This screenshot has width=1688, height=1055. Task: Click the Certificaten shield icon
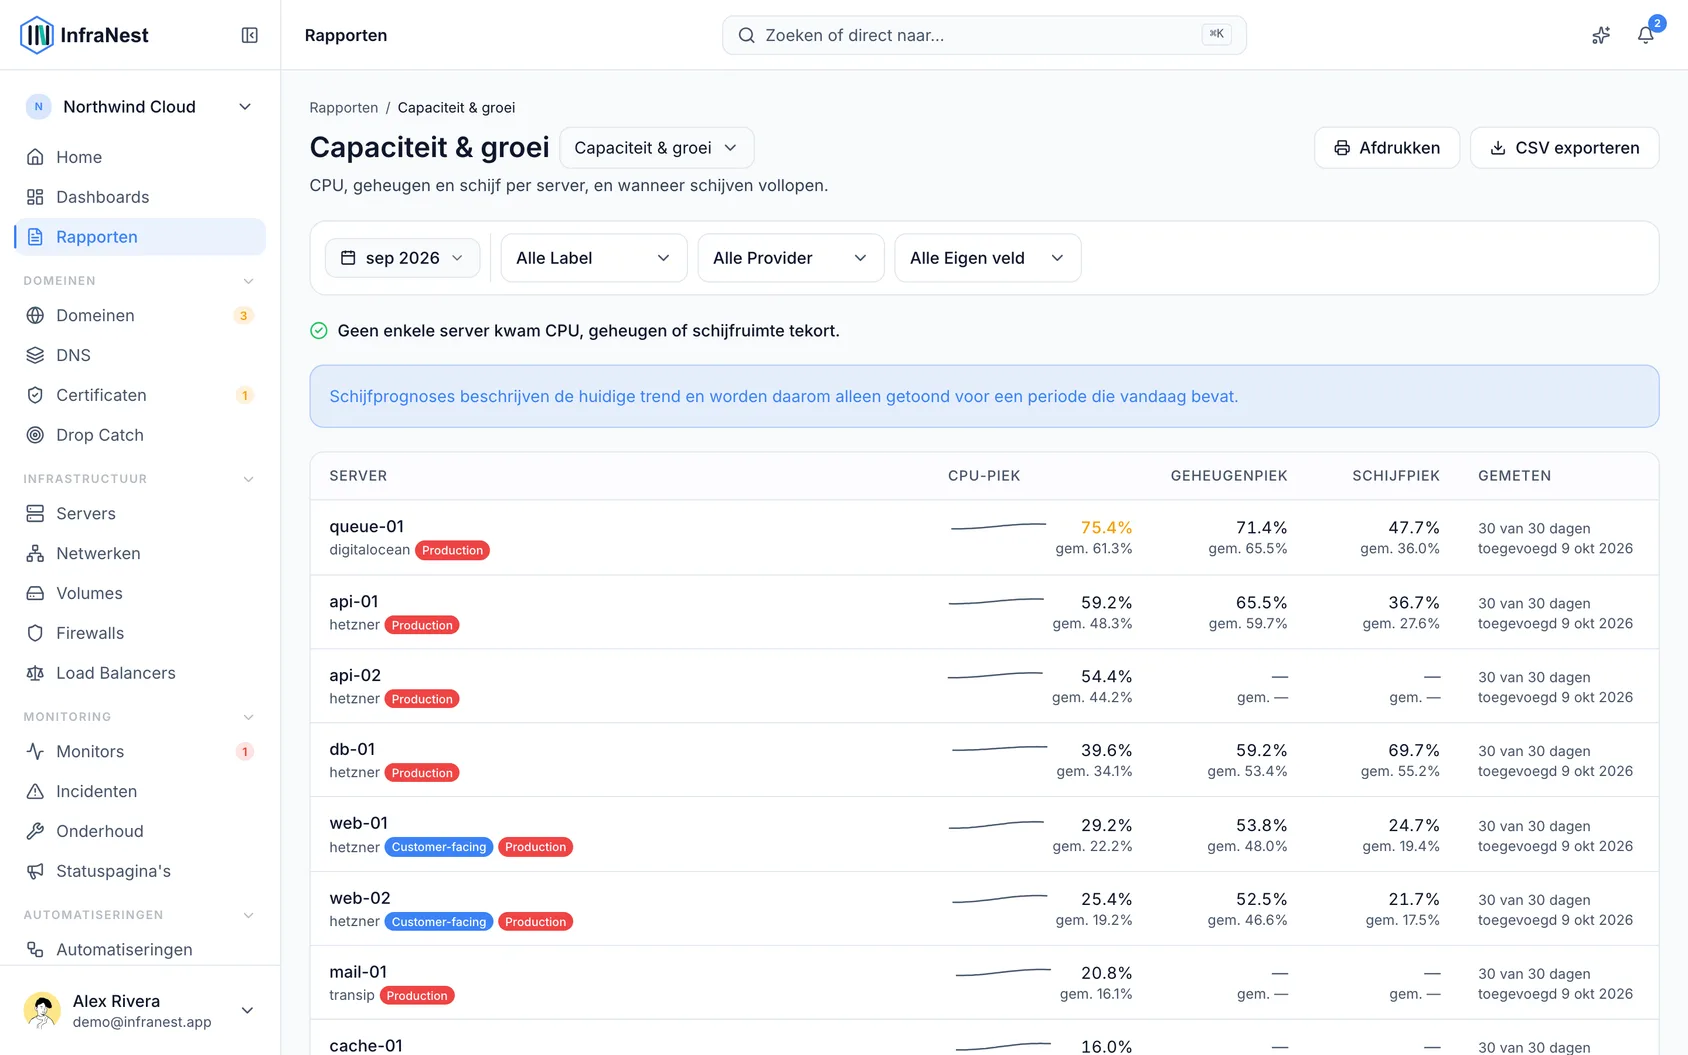35,395
